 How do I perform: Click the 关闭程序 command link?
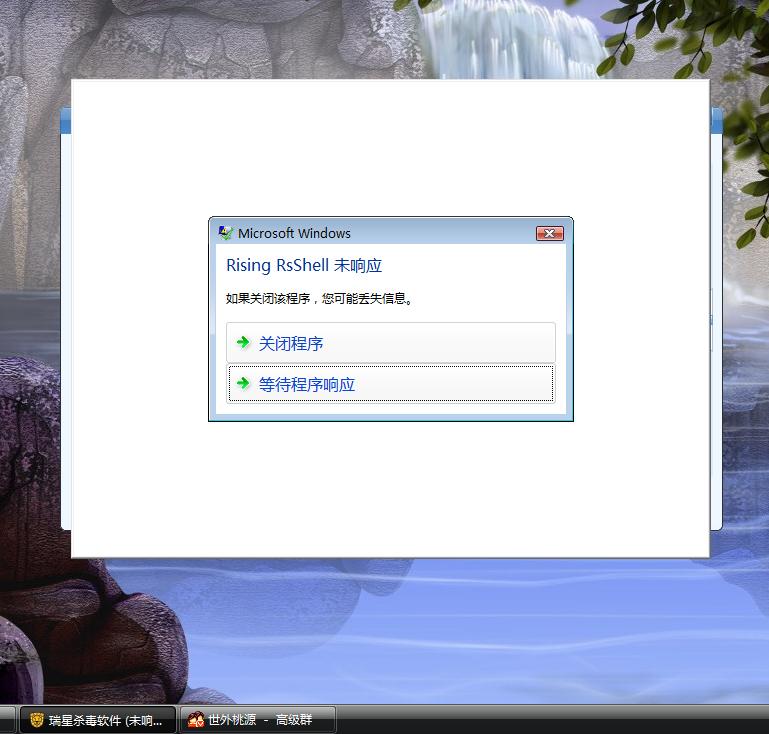click(390, 343)
